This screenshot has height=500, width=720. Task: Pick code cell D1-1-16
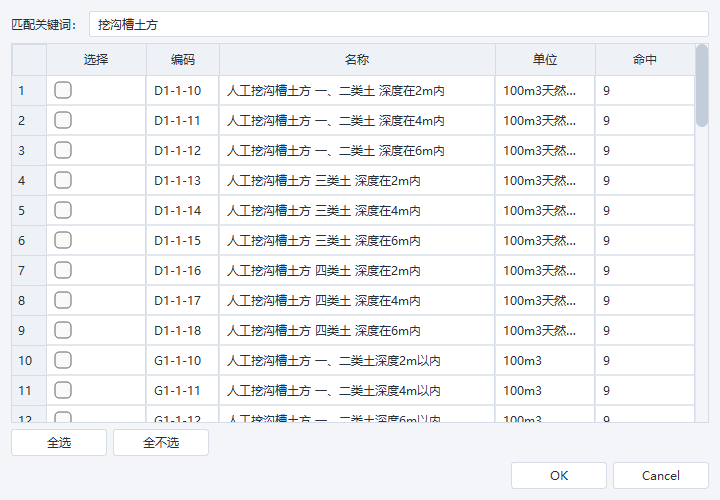pos(183,270)
